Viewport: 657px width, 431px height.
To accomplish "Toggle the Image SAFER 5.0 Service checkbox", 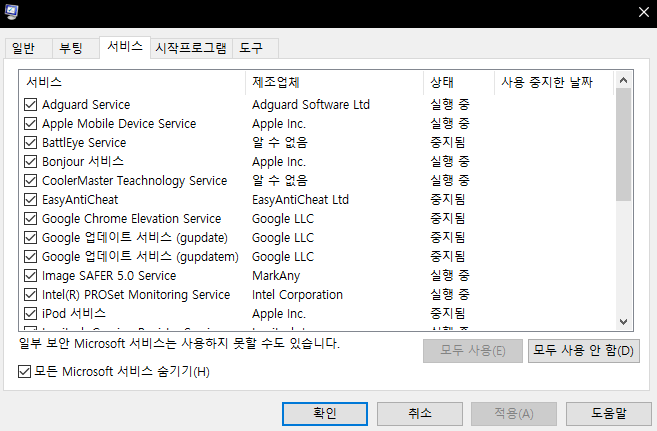I will 30,276.
